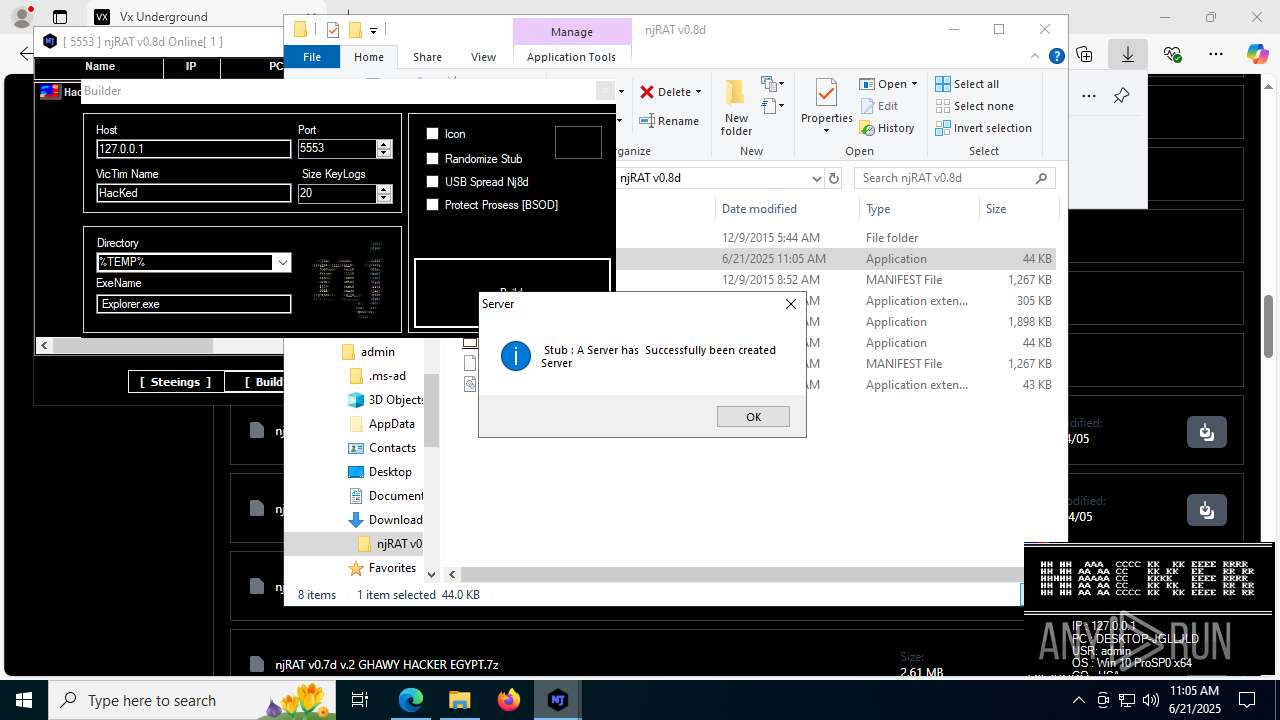The image size is (1280, 720).
Task: Open the View ribbon tab
Action: point(483,57)
